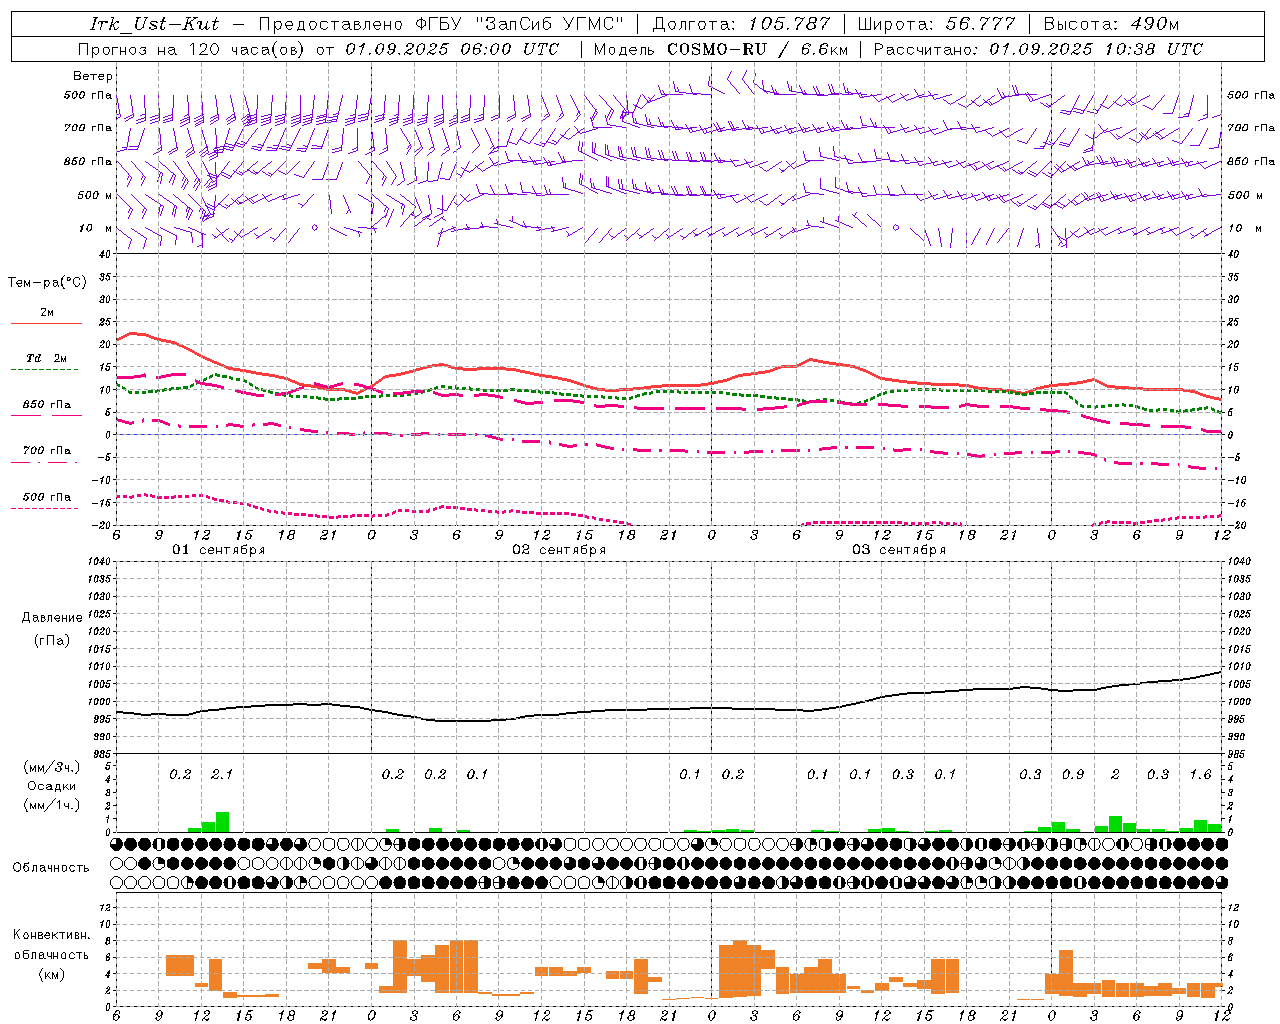Click the date label 03 сентября

point(899,549)
